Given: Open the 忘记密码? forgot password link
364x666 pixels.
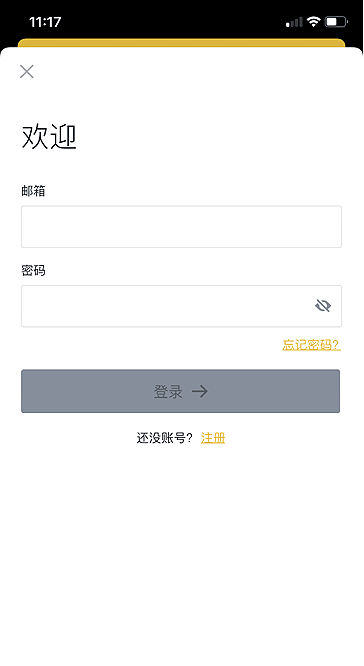Looking at the screenshot, I should coord(311,344).
